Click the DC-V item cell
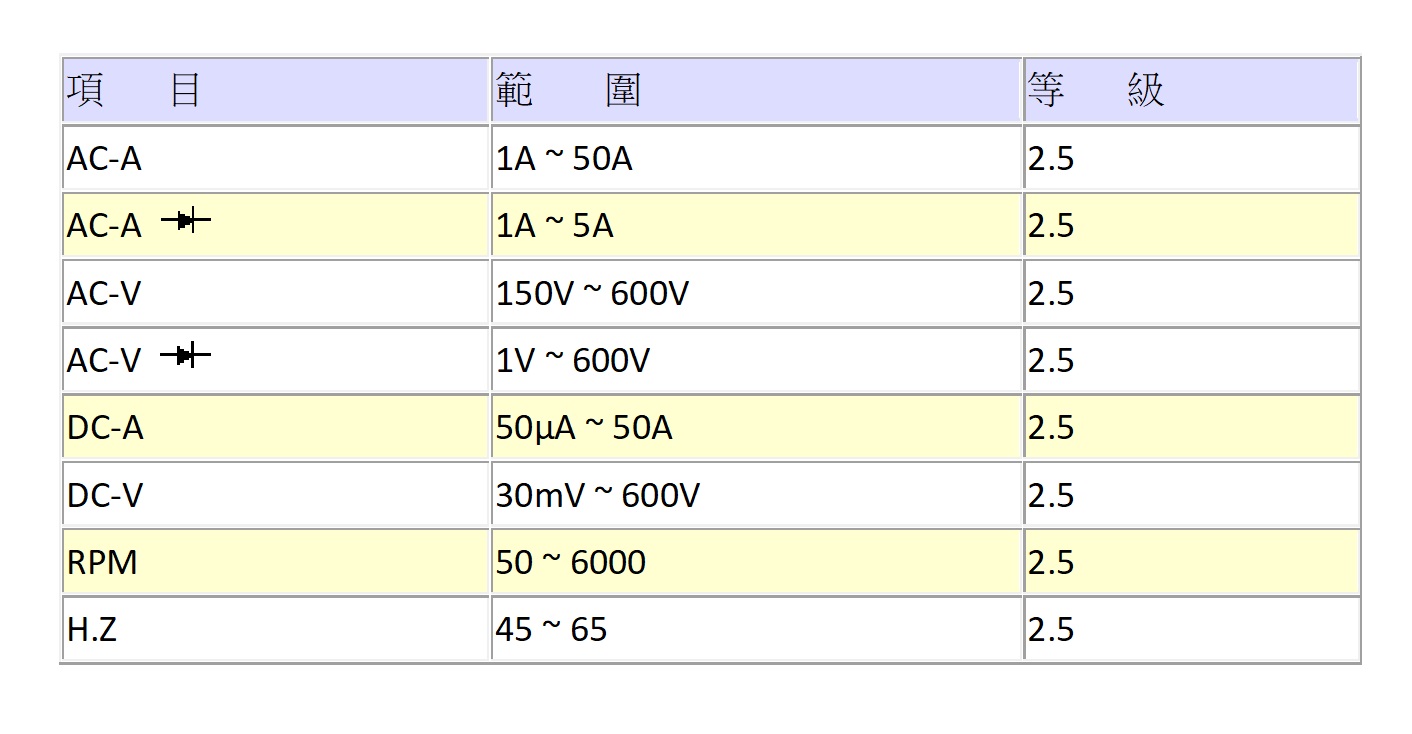 click(105, 495)
